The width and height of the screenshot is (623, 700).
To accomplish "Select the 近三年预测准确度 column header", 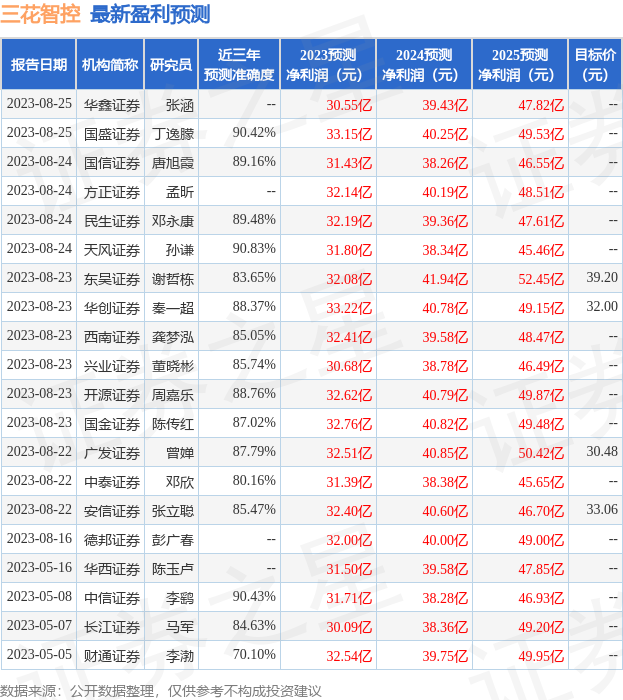I will tap(239, 65).
